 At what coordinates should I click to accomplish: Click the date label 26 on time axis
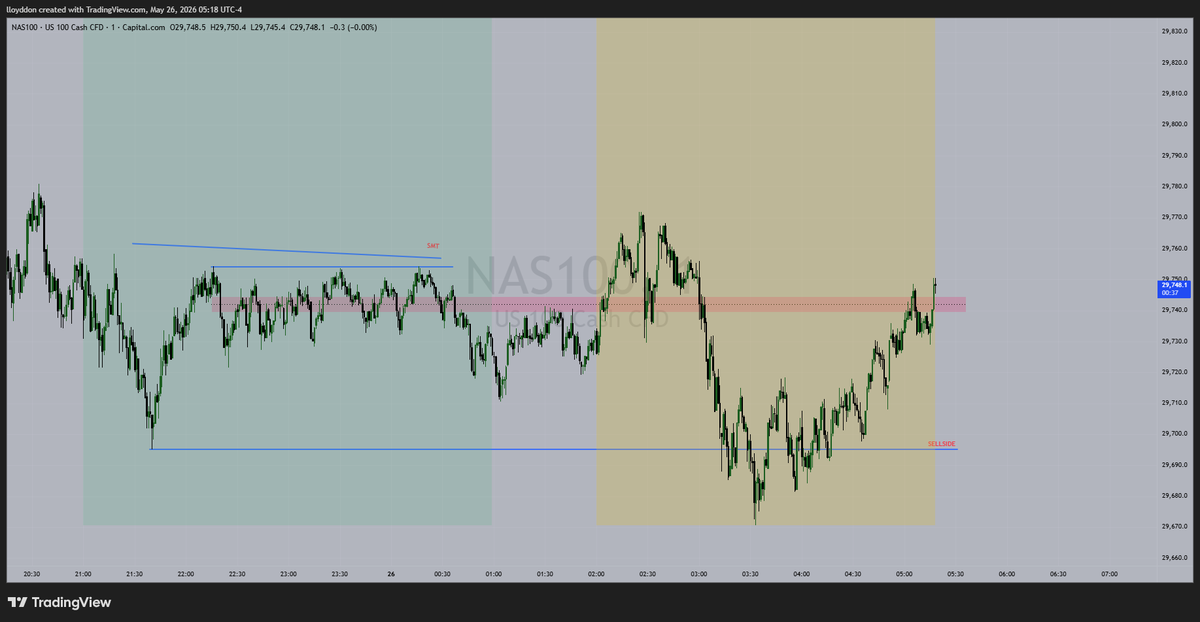(x=391, y=574)
